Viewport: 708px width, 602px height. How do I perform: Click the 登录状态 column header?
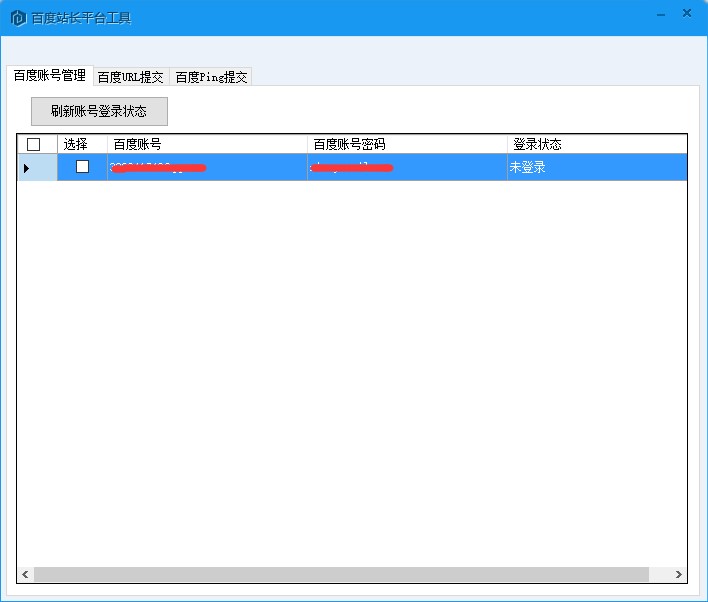coord(597,145)
